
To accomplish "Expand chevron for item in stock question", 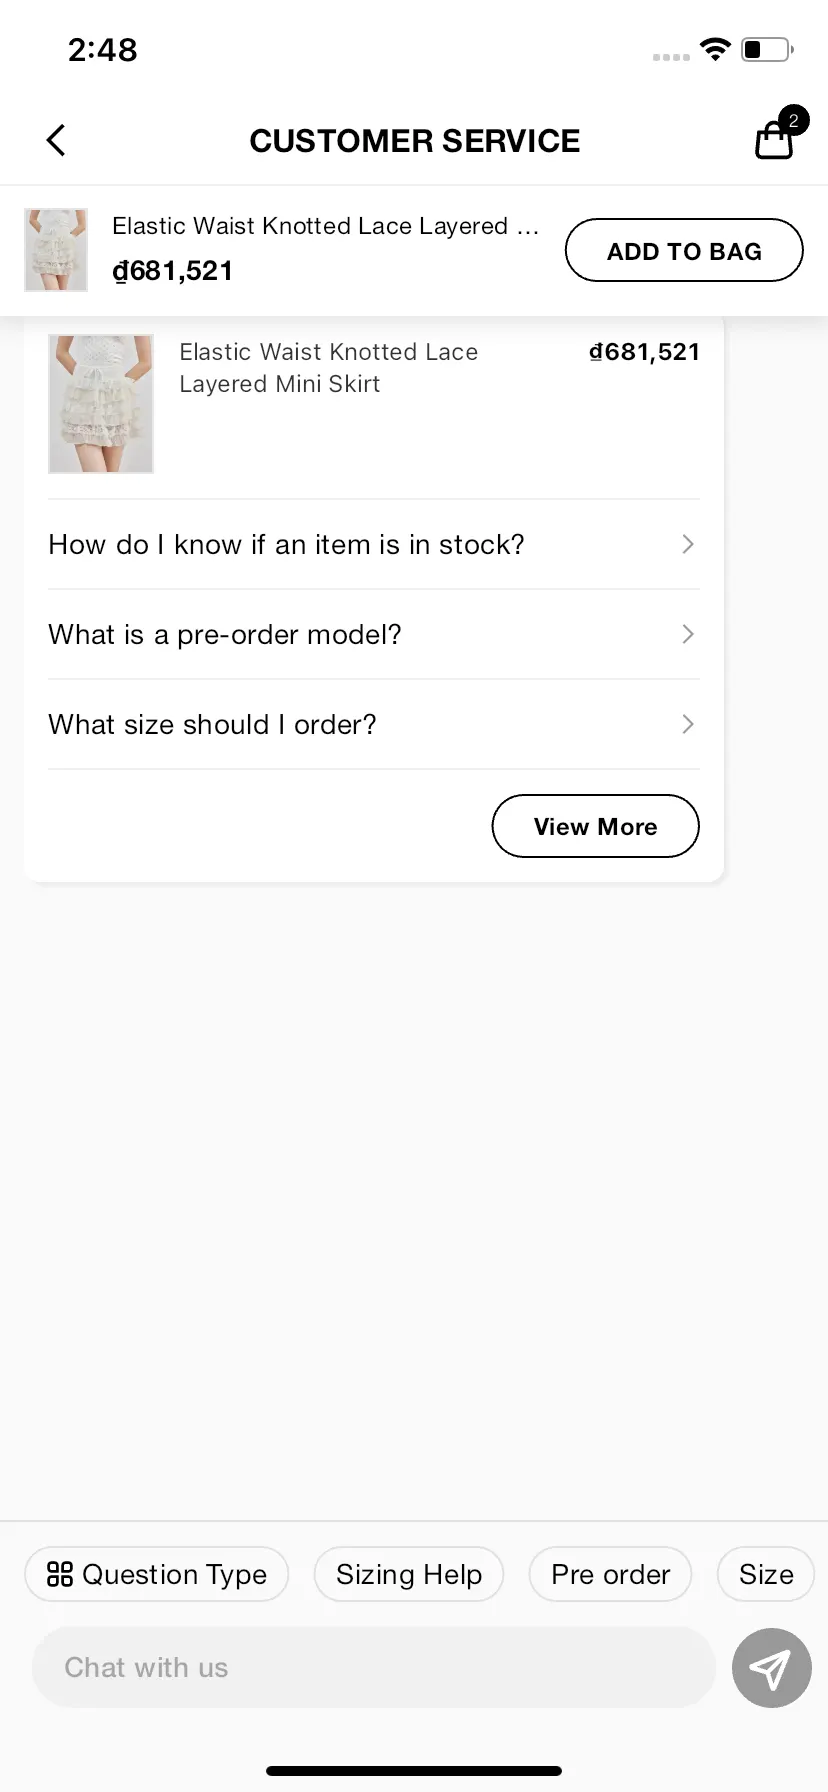I will coord(688,544).
